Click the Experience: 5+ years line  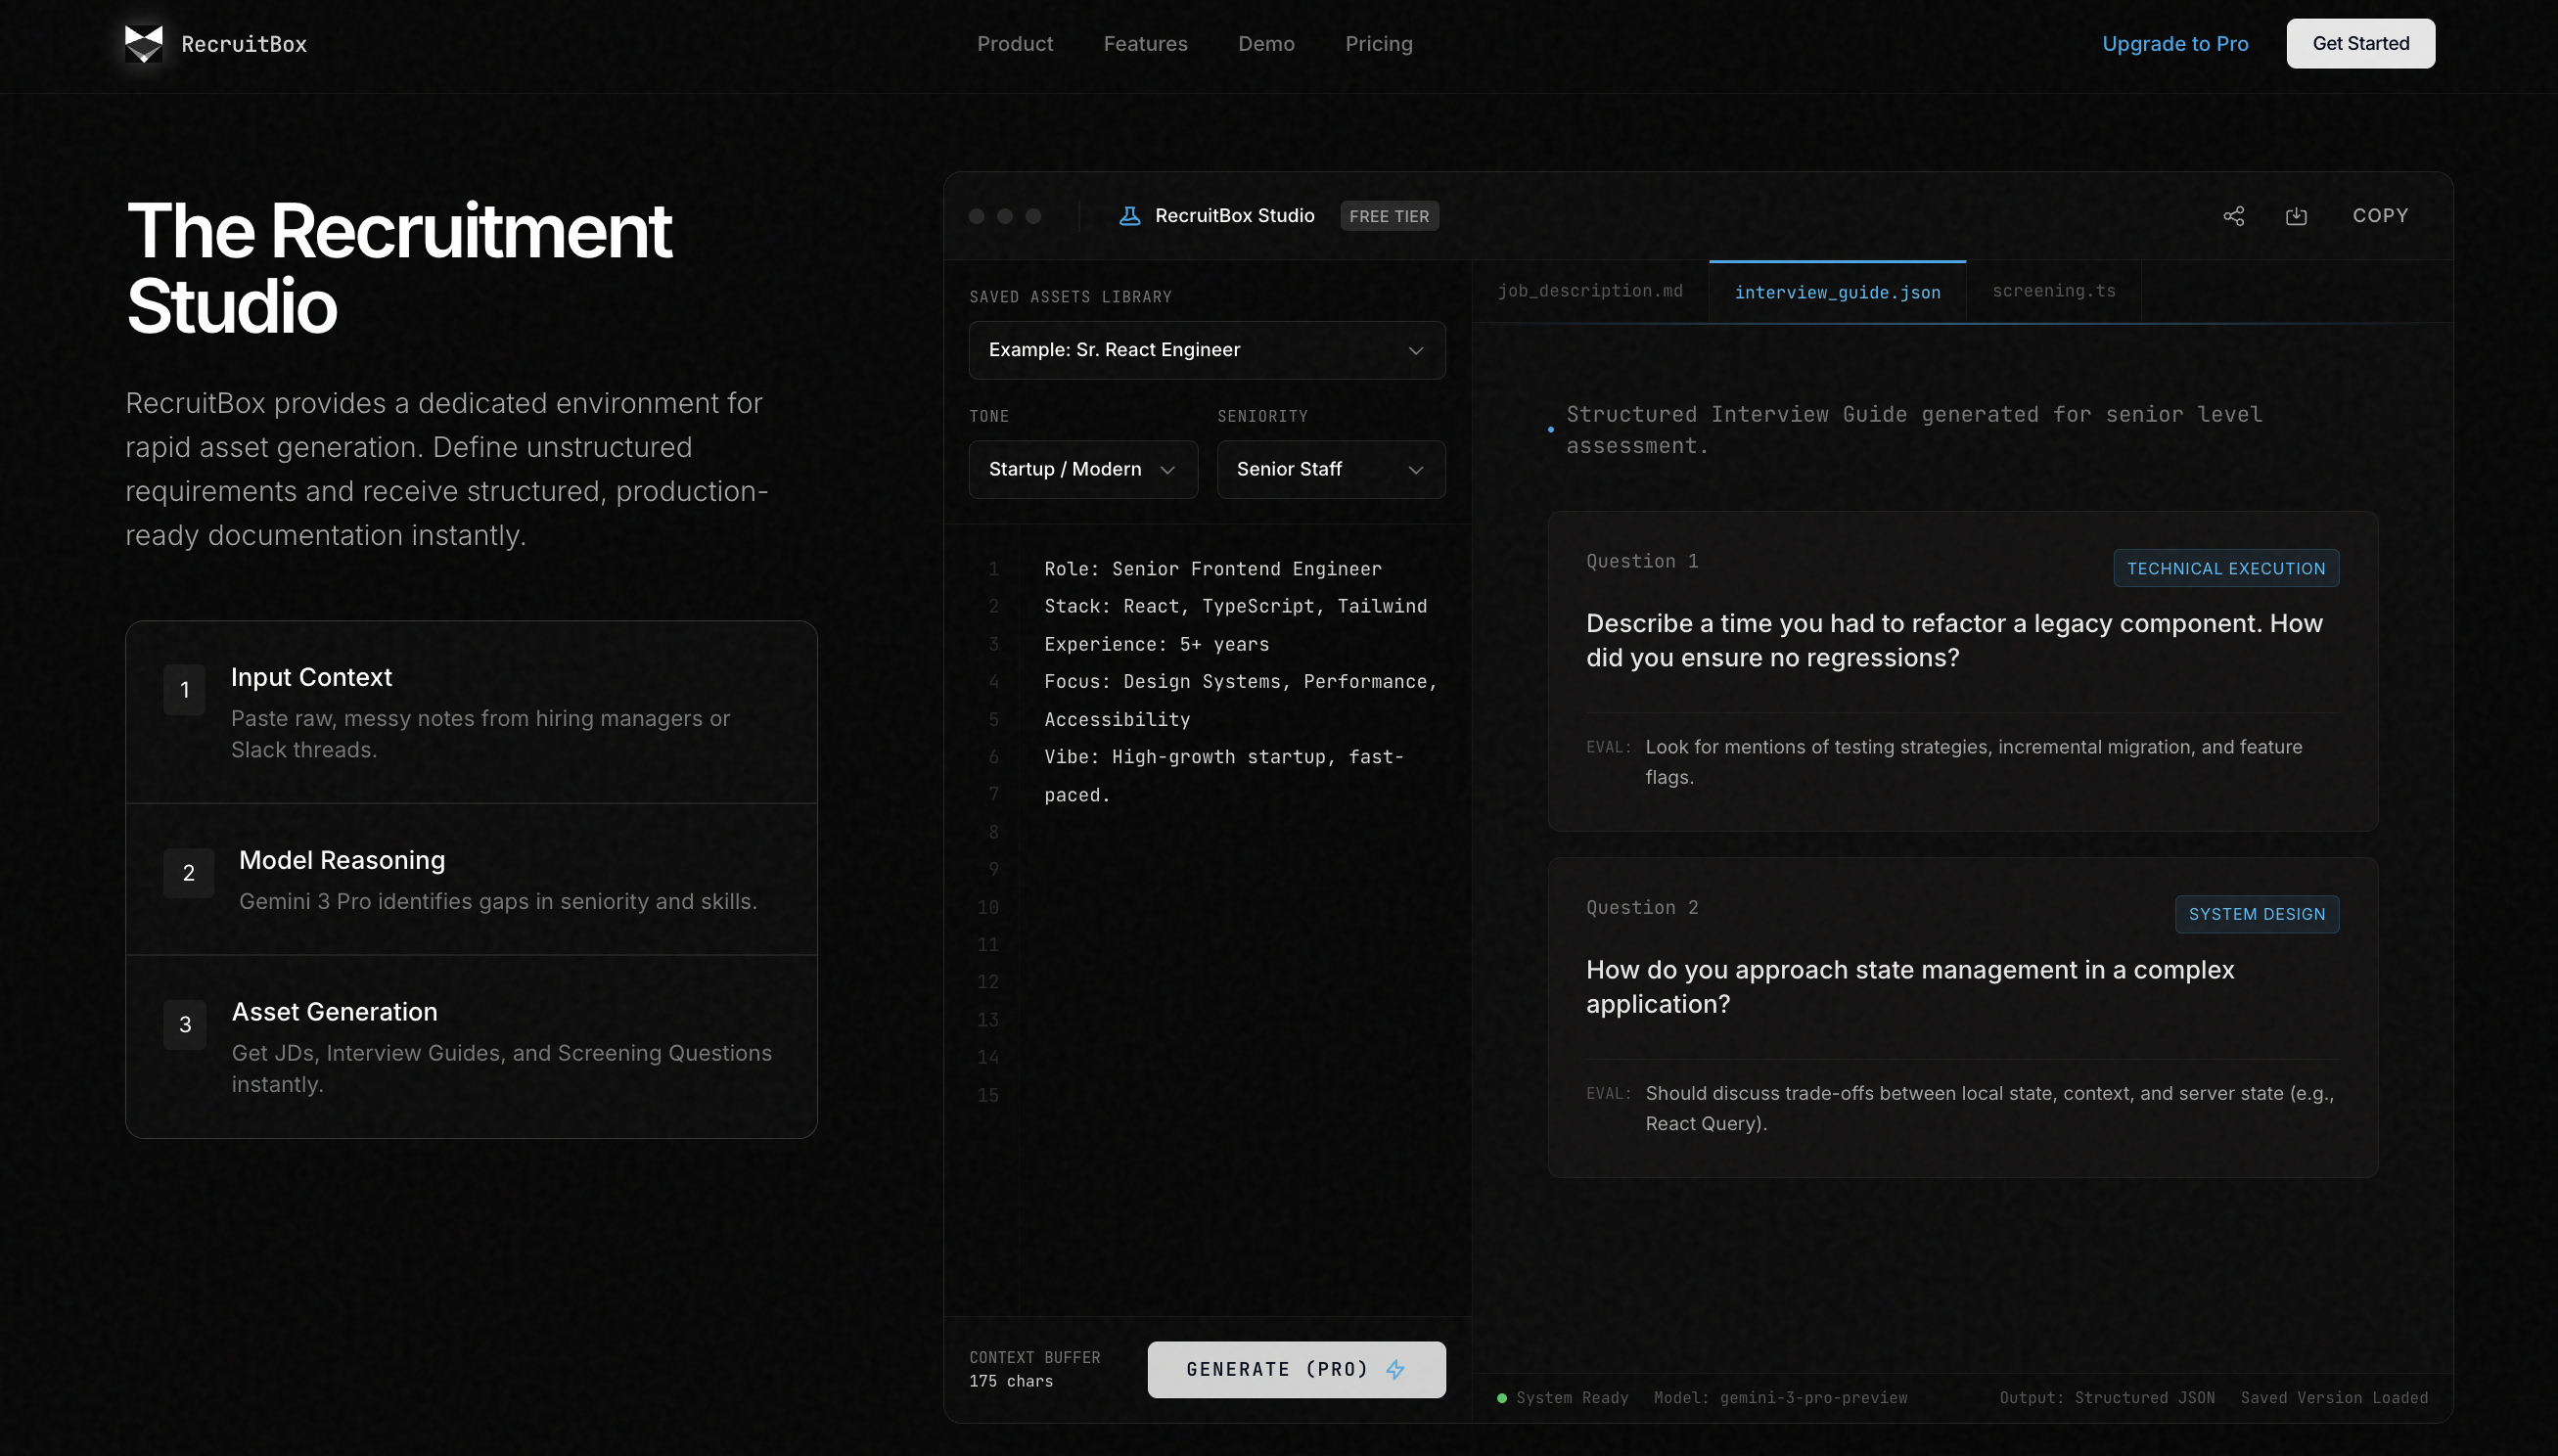click(x=1156, y=644)
